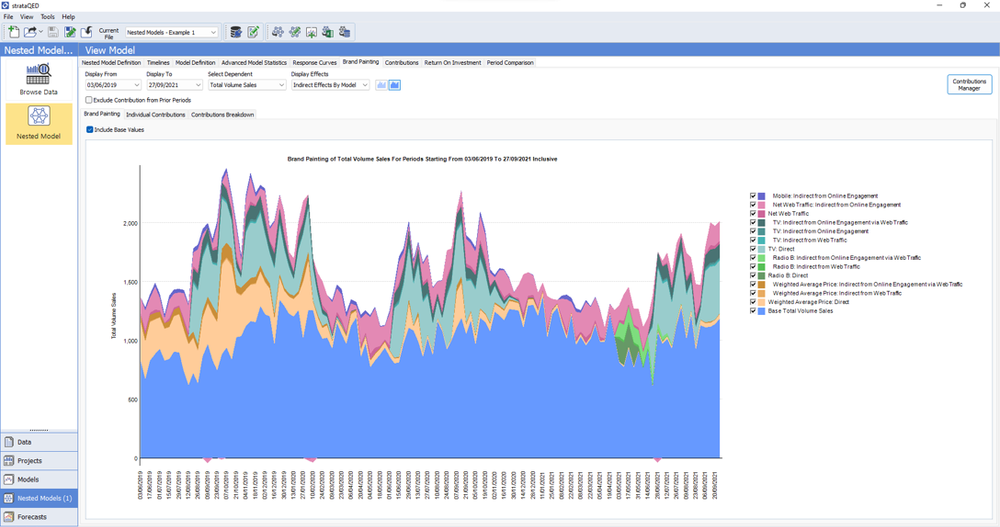Screen dimensions: 1000x527
Task: Open the File menu
Action: point(8,17)
